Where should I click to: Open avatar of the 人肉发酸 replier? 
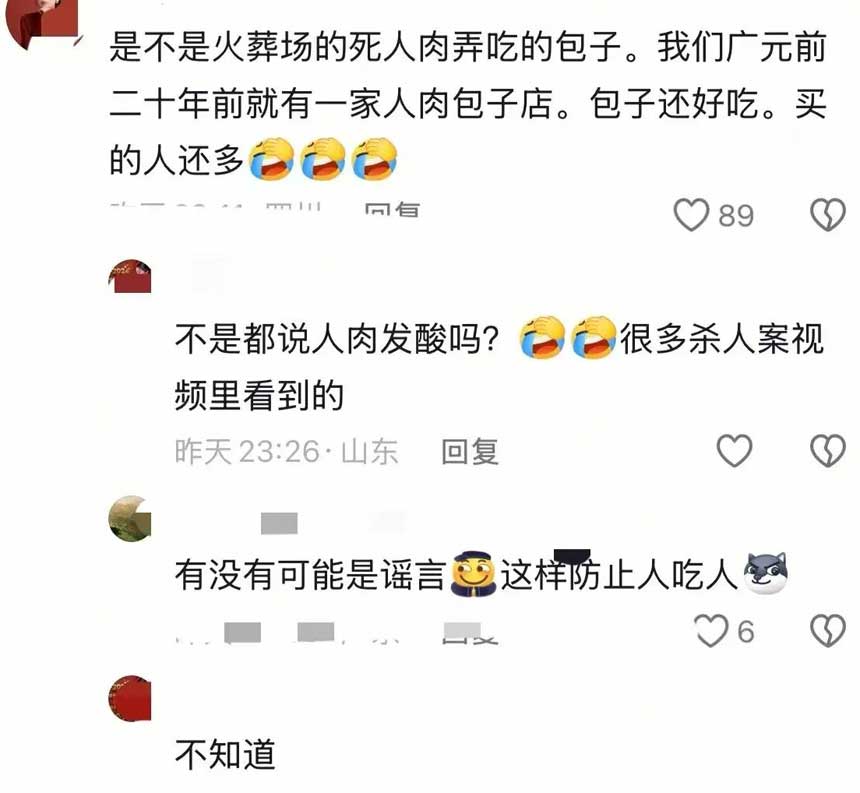[129, 276]
